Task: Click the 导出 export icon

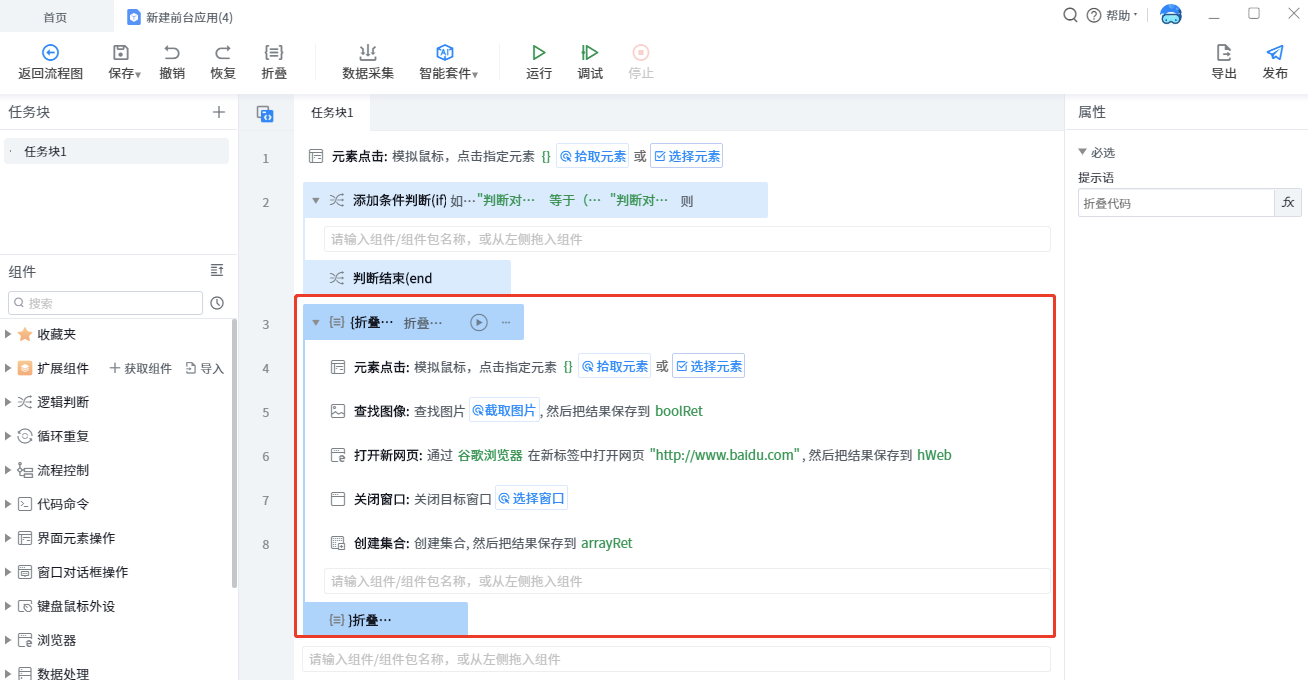Action: pyautogui.click(x=1224, y=53)
